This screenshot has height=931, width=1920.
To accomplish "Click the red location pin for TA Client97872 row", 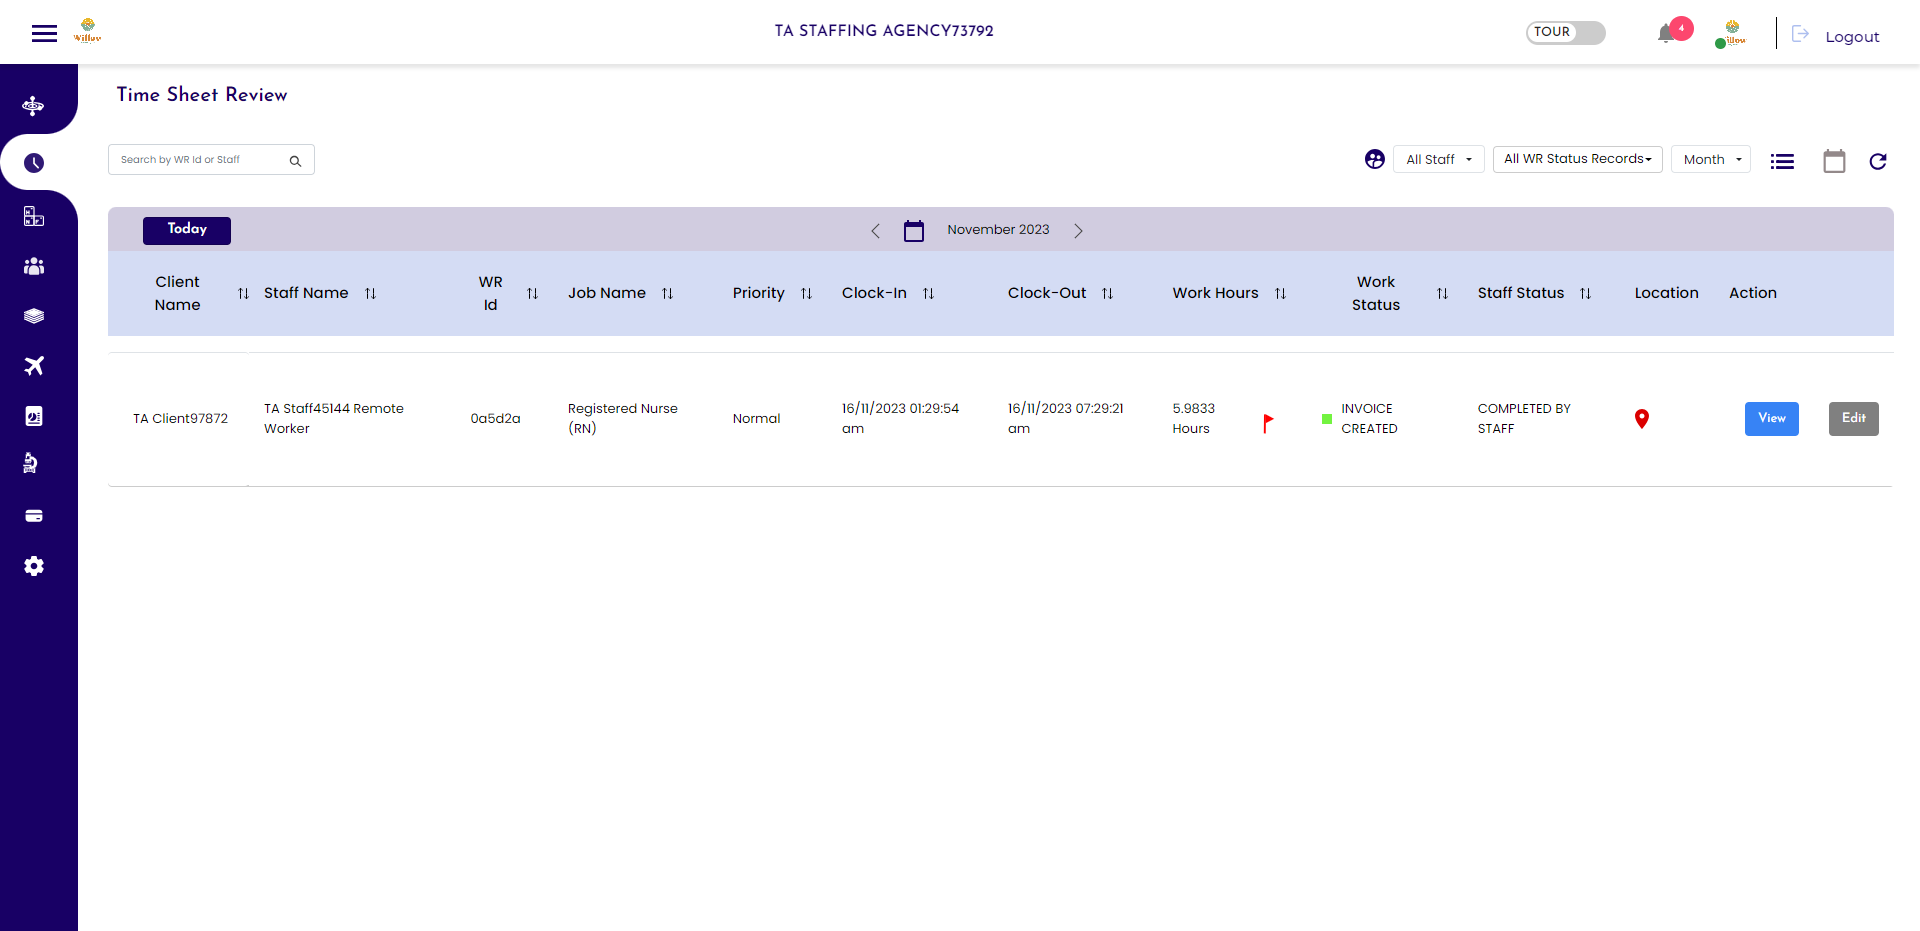I will 1641,418.
